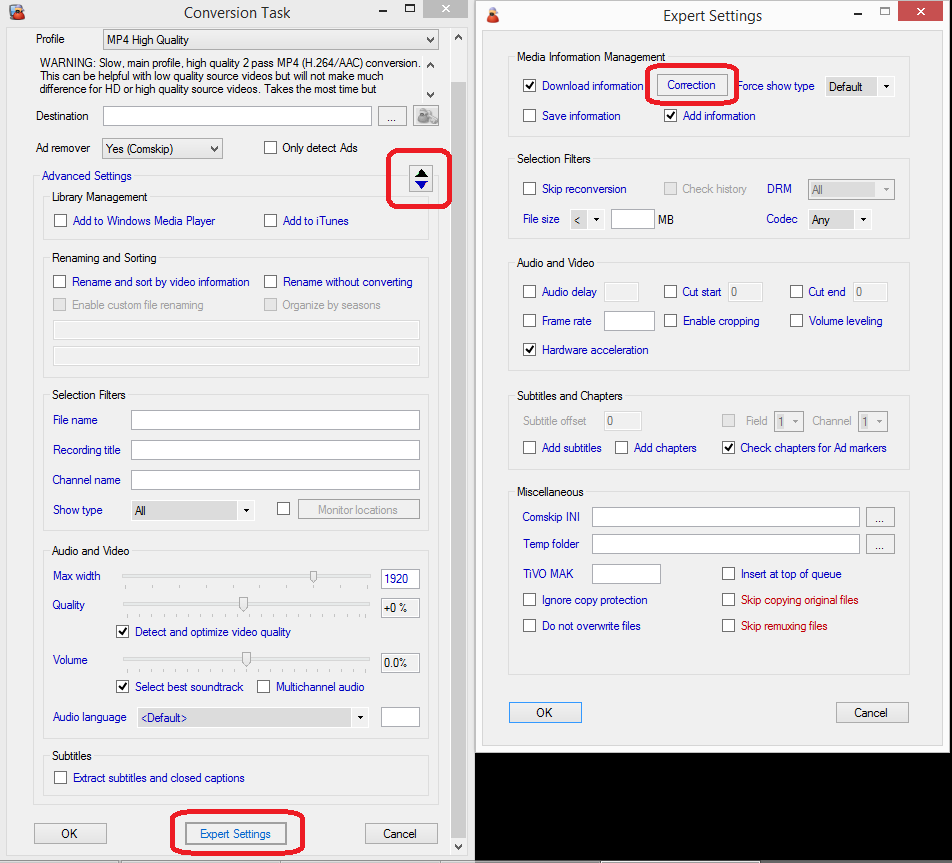
Task: Click the Frame rate field
Action: coord(629,321)
